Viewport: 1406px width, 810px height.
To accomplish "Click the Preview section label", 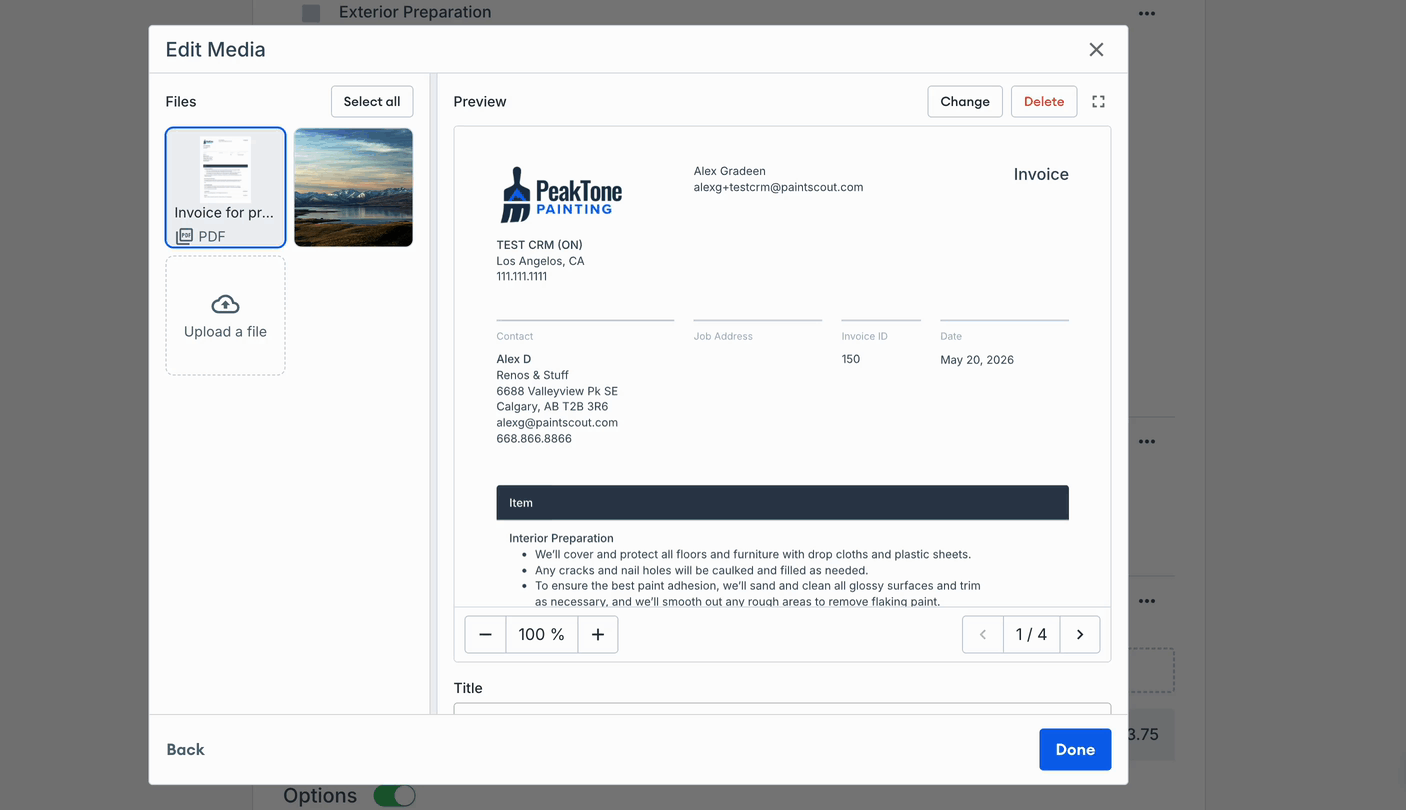I will 480,101.
